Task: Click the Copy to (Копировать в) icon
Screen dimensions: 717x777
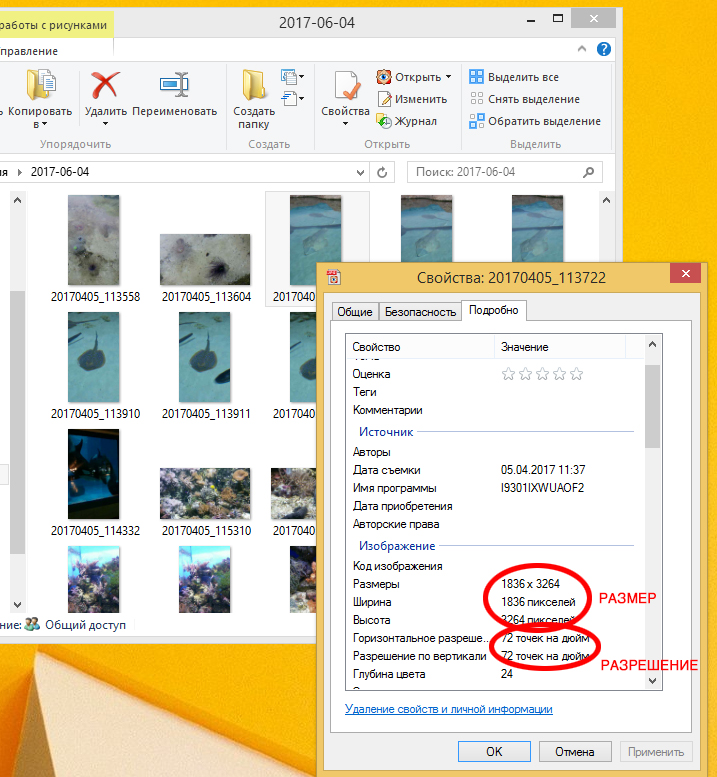Action: [x=41, y=86]
